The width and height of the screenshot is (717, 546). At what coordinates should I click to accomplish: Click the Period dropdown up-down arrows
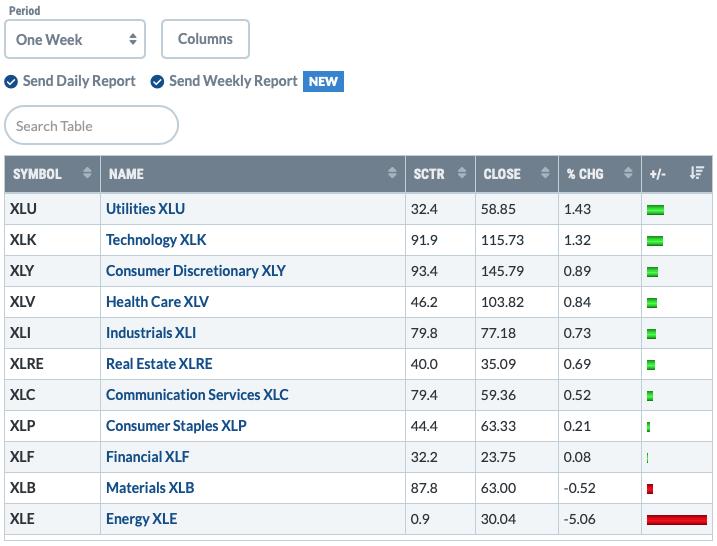[133, 39]
